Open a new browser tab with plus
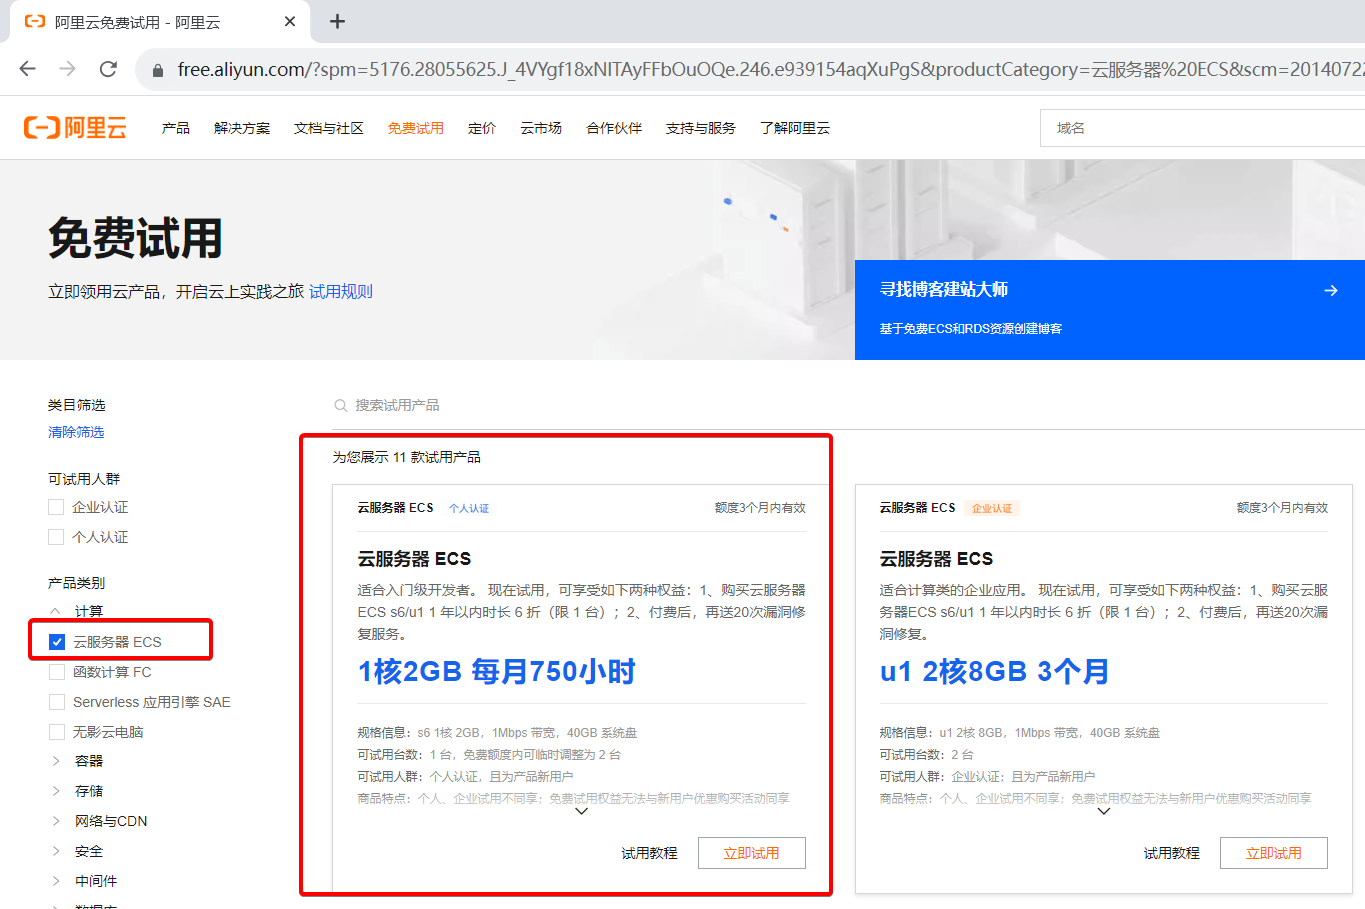1365x909 pixels. coord(338,21)
